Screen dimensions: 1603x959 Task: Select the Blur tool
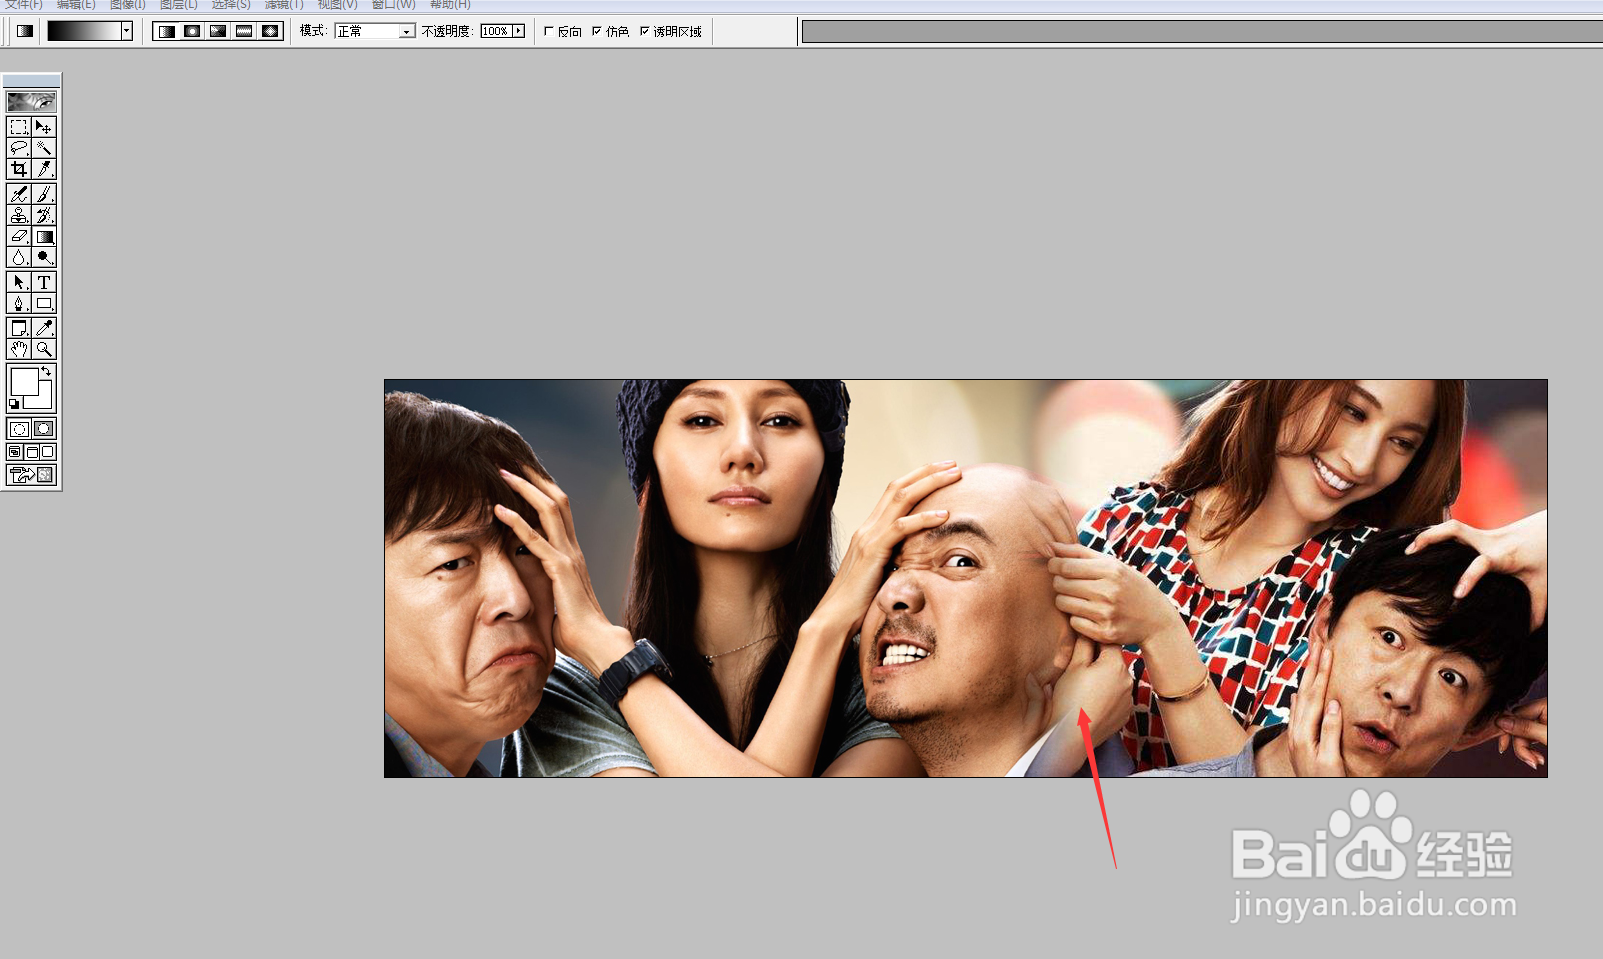(19, 257)
